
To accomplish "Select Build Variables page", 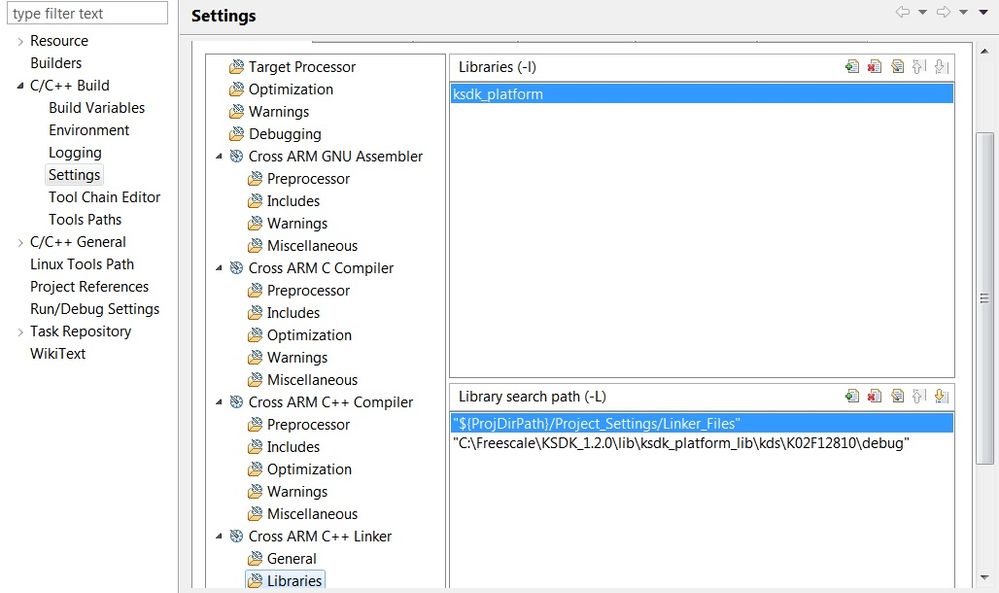I will point(97,108).
